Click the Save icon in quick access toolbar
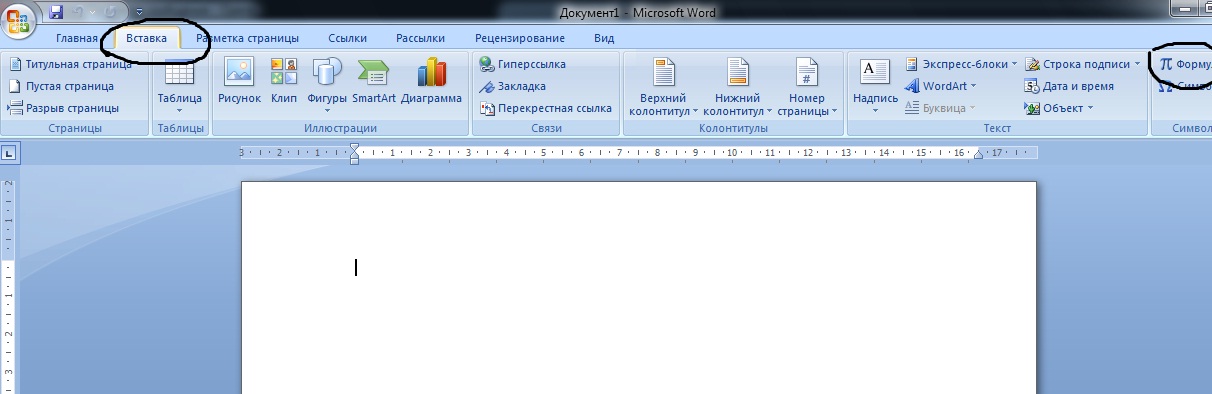Image resolution: width=1212 pixels, height=394 pixels. [x=56, y=12]
